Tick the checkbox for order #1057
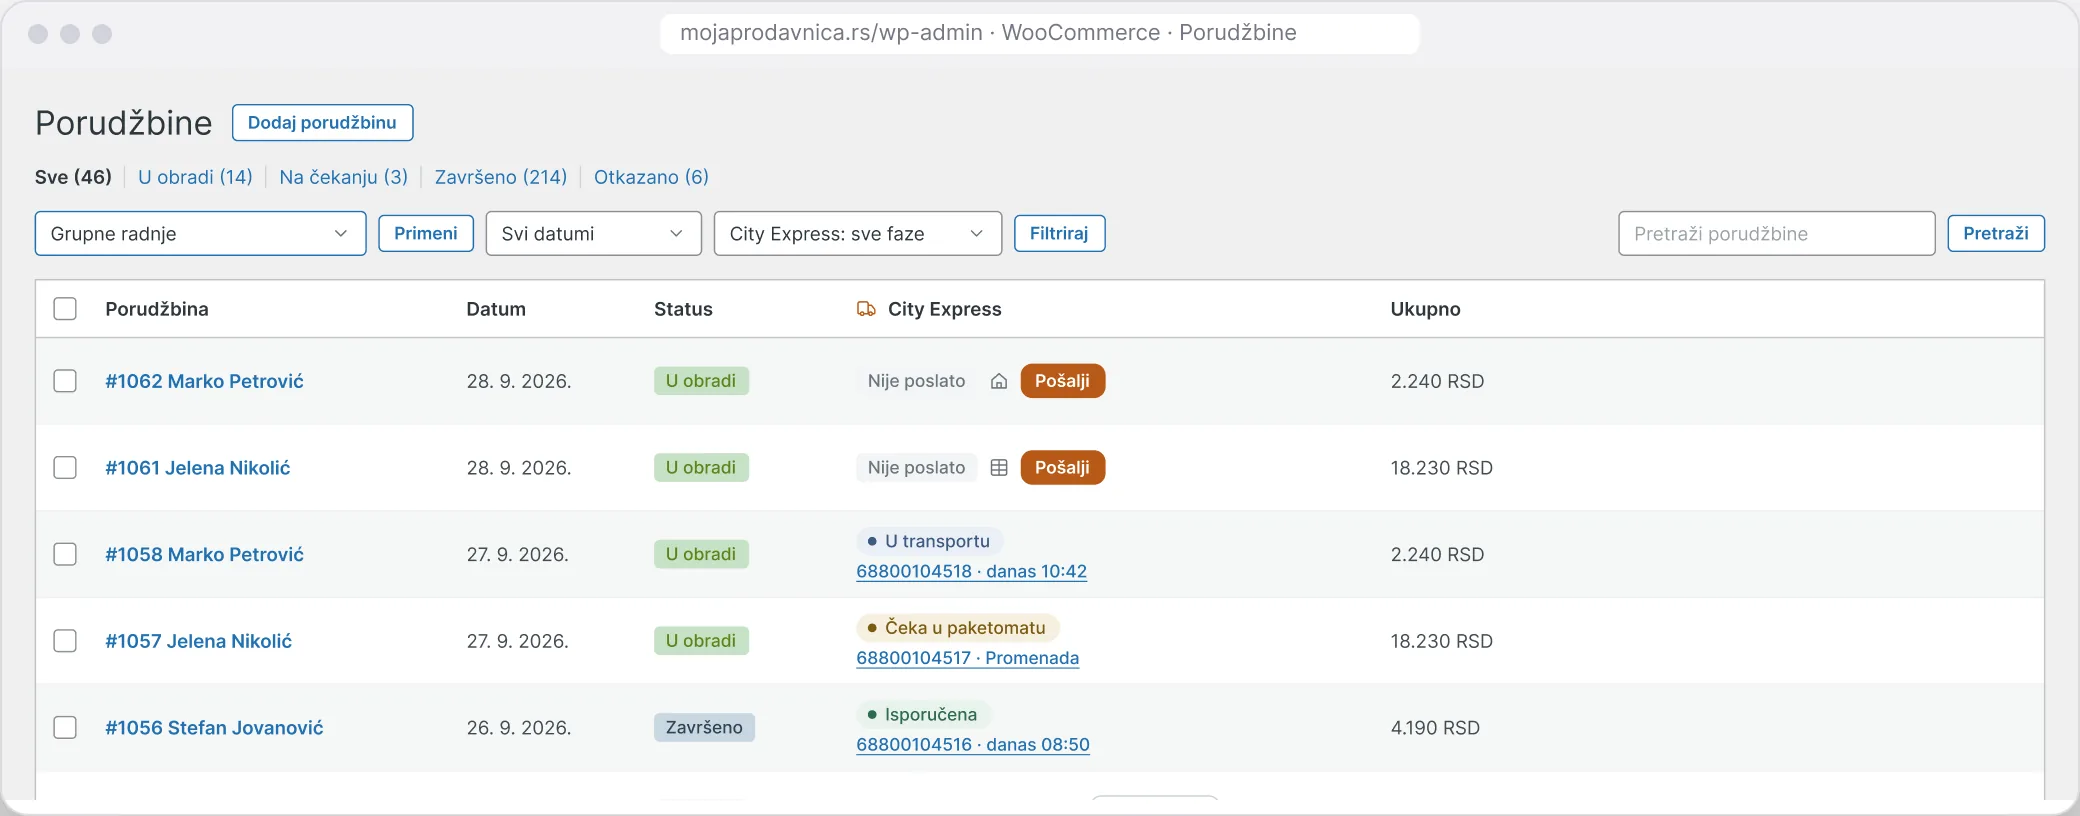The height and width of the screenshot is (816, 2080). click(65, 641)
